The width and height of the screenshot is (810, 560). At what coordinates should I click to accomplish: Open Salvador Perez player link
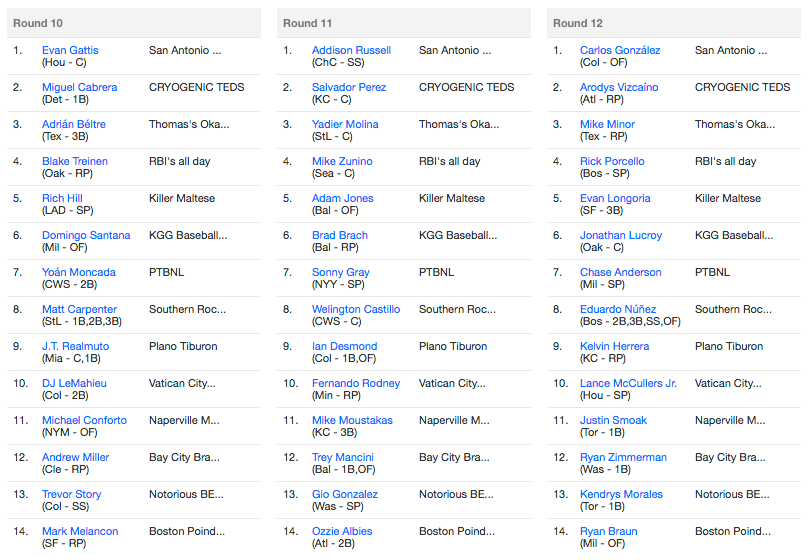[349, 87]
